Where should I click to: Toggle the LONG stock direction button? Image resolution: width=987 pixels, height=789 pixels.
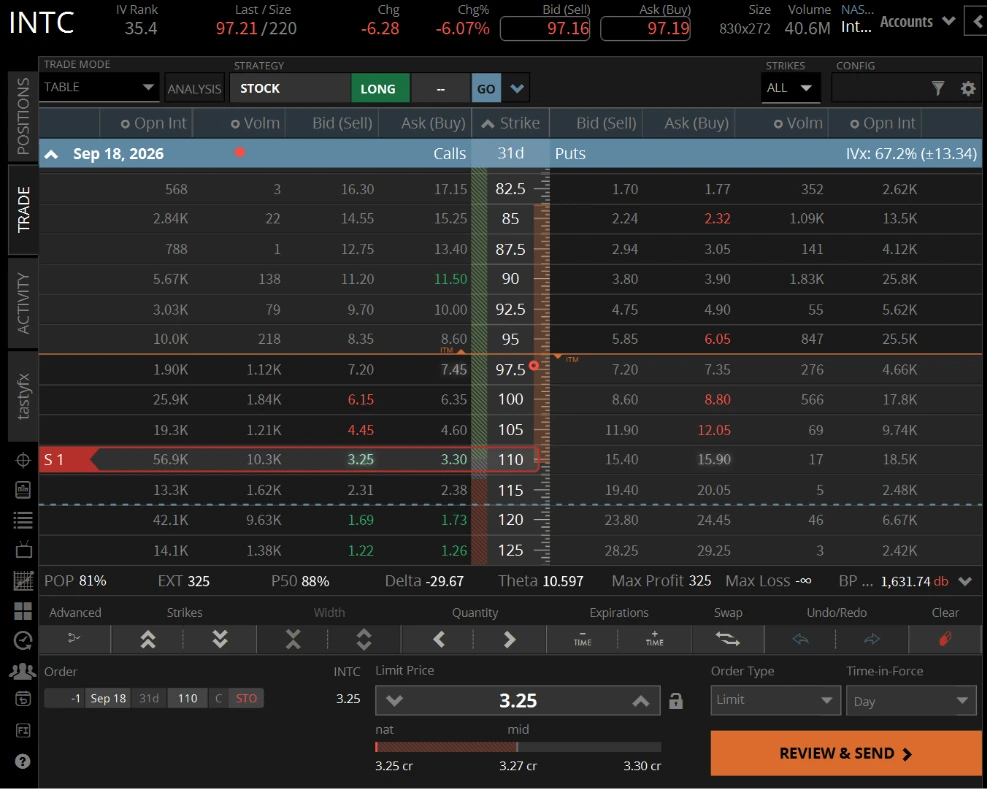click(x=380, y=88)
